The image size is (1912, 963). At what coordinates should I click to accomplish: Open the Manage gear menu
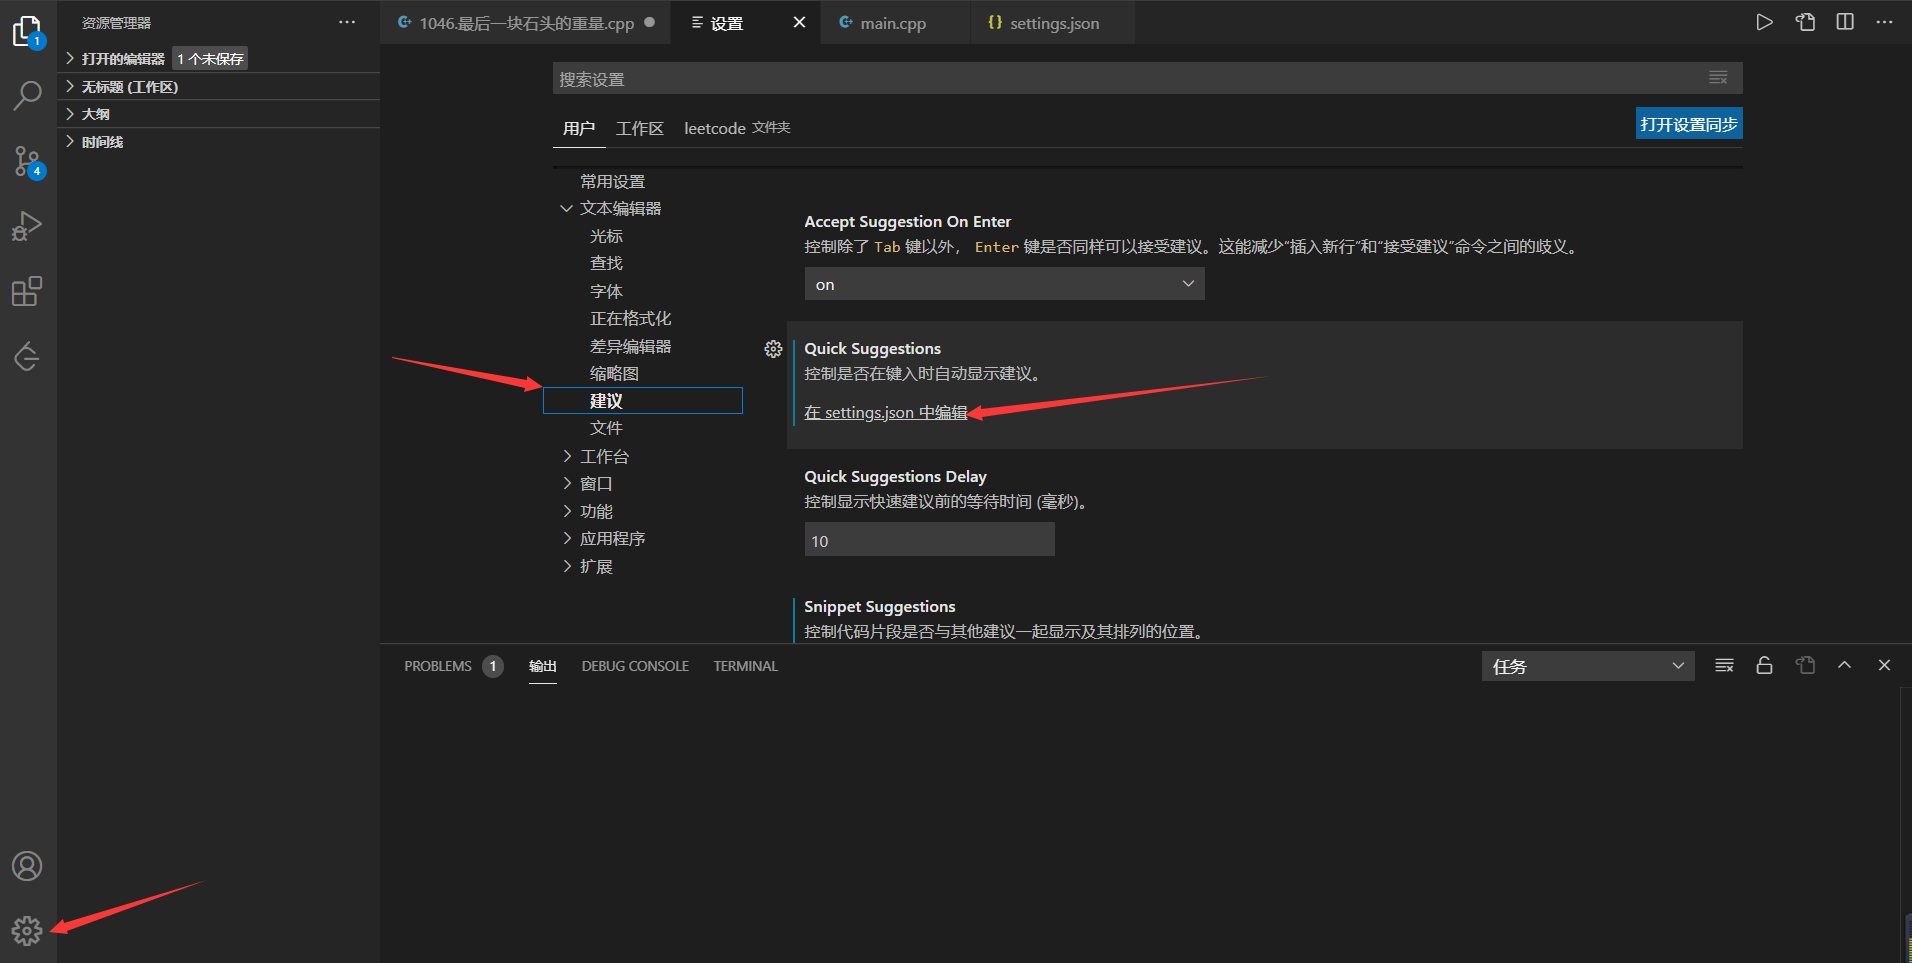point(27,930)
